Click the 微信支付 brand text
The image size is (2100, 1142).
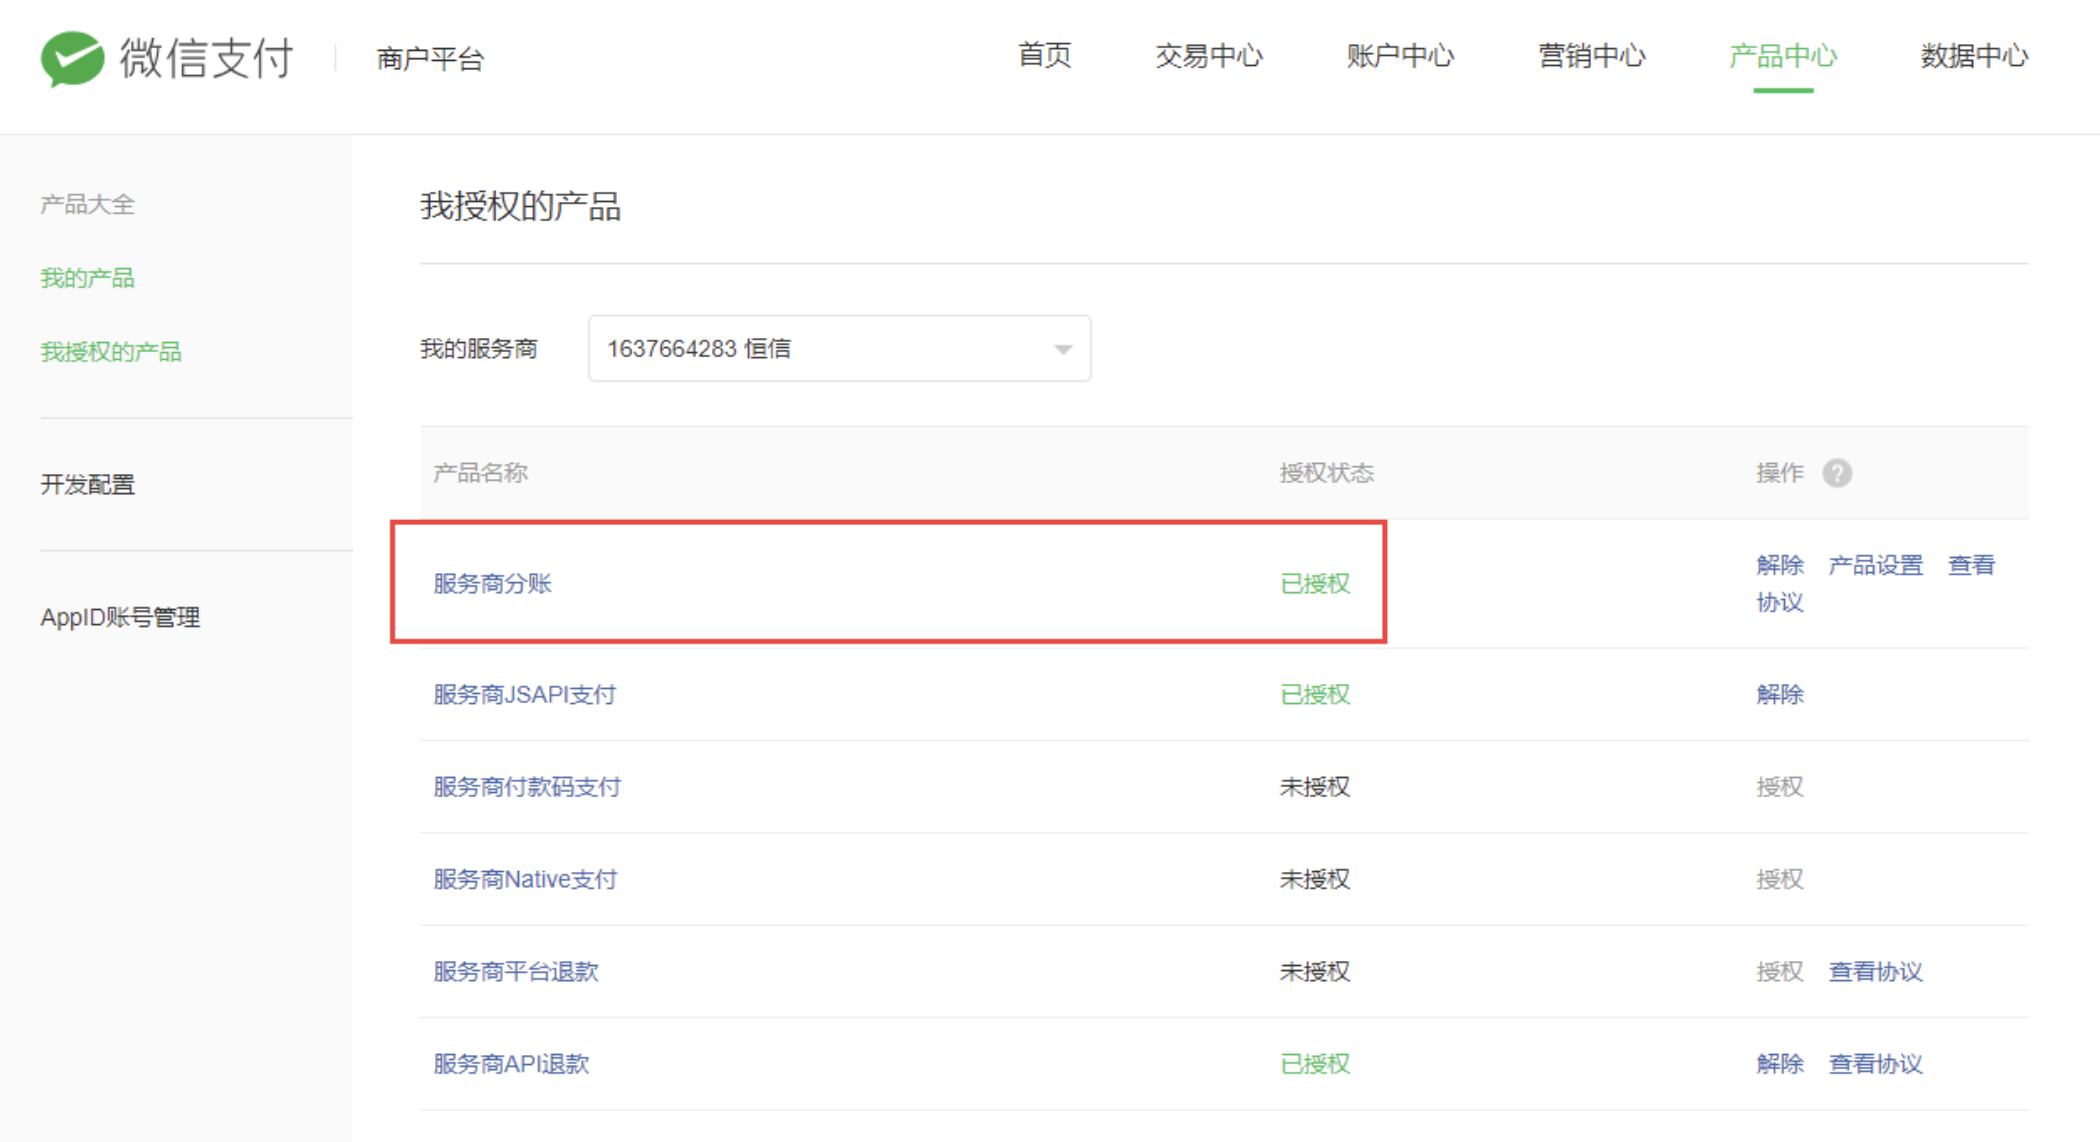(206, 58)
